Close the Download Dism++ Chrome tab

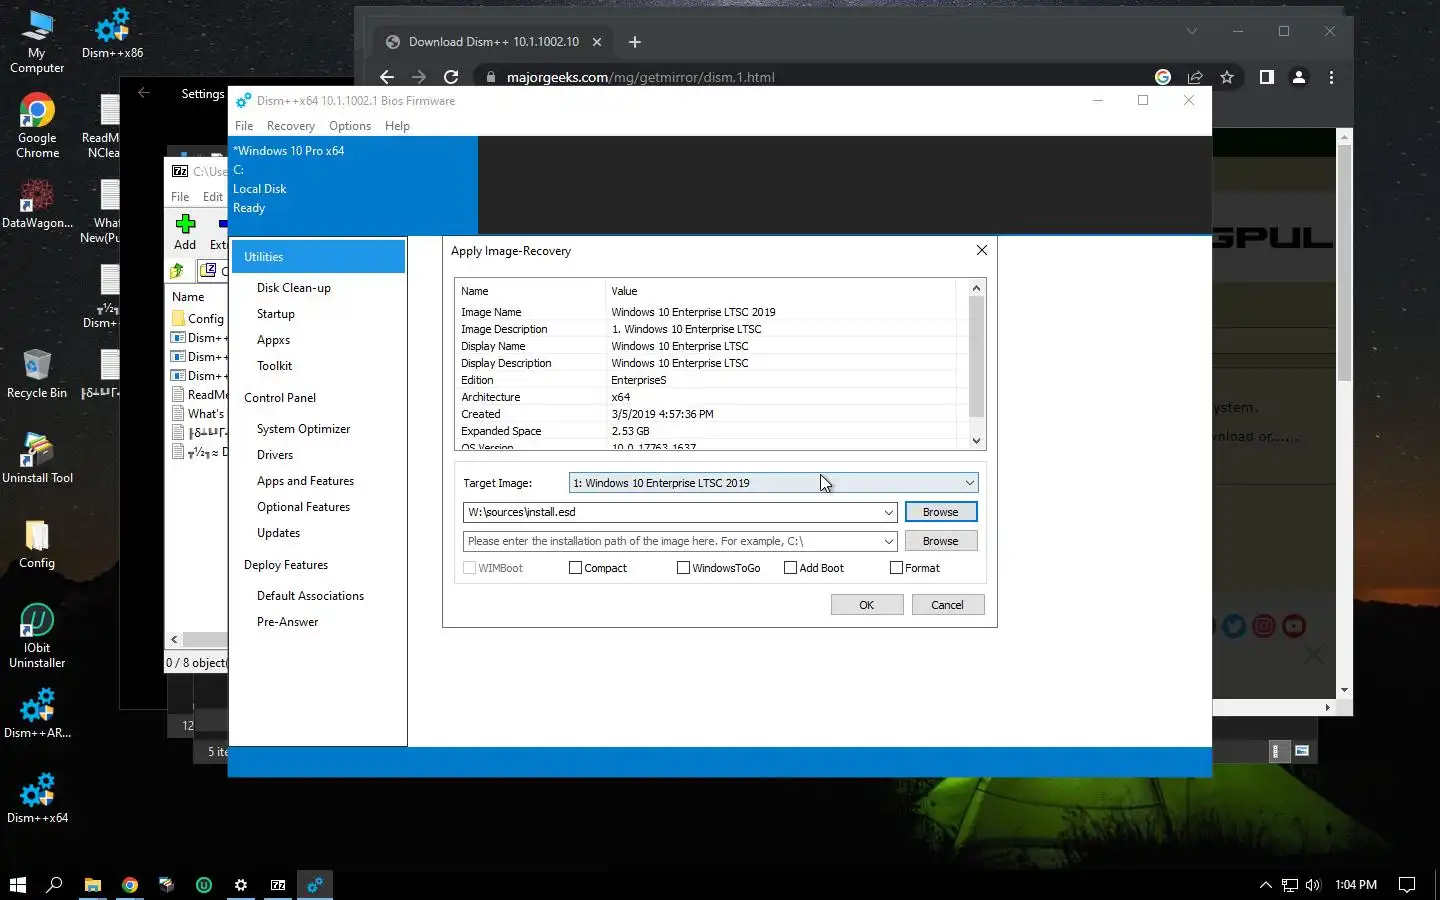click(x=597, y=42)
